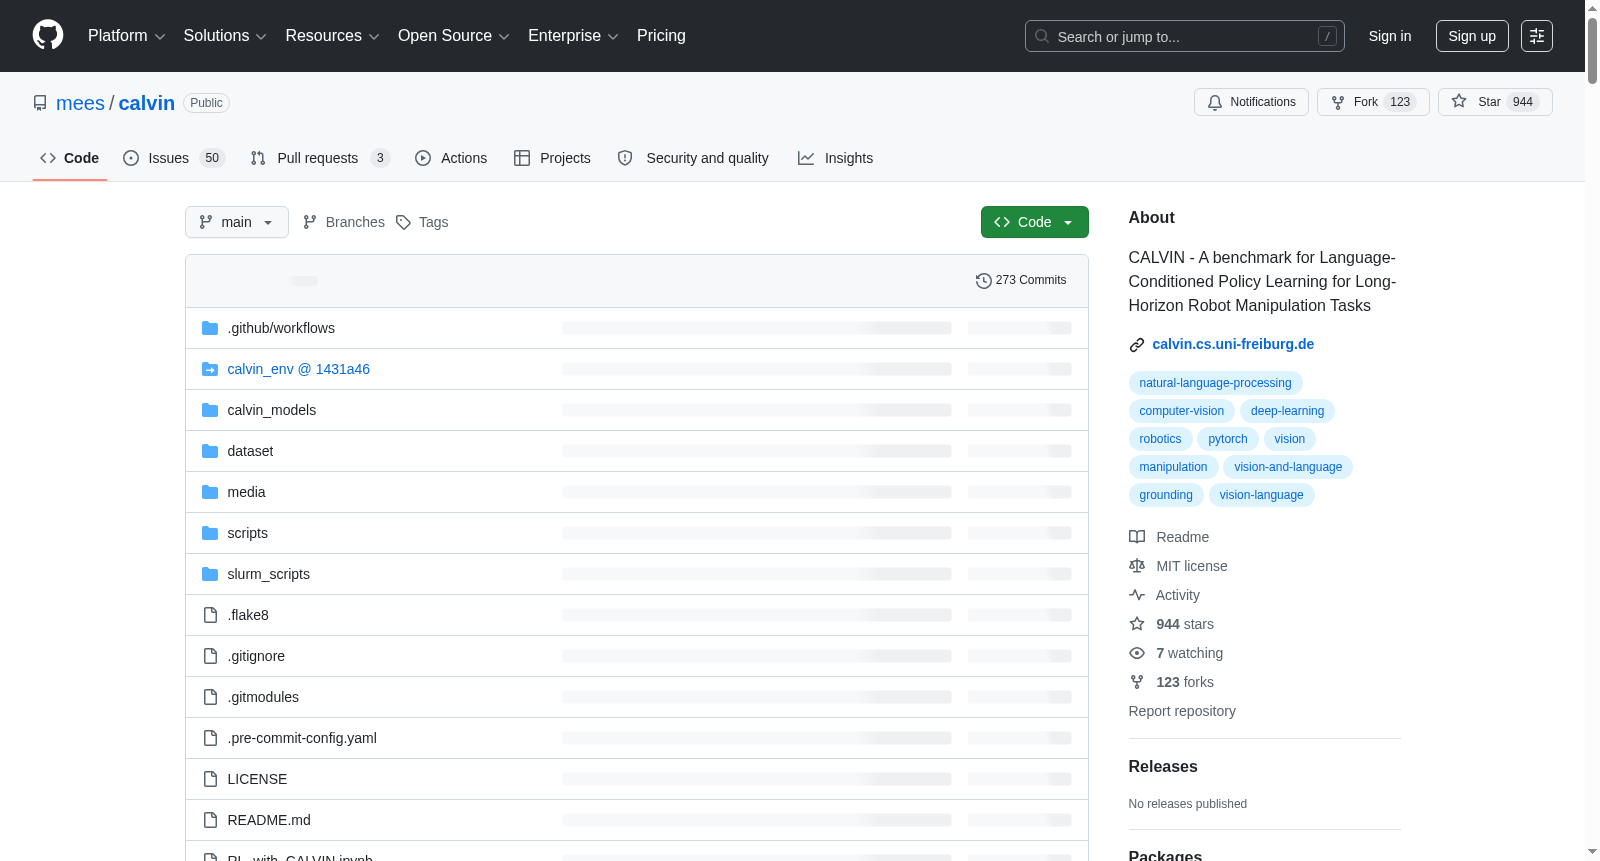Click the eye icon beside 7 watching
Image resolution: width=1600 pixels, height=861 pixels.
(1137, 653)
